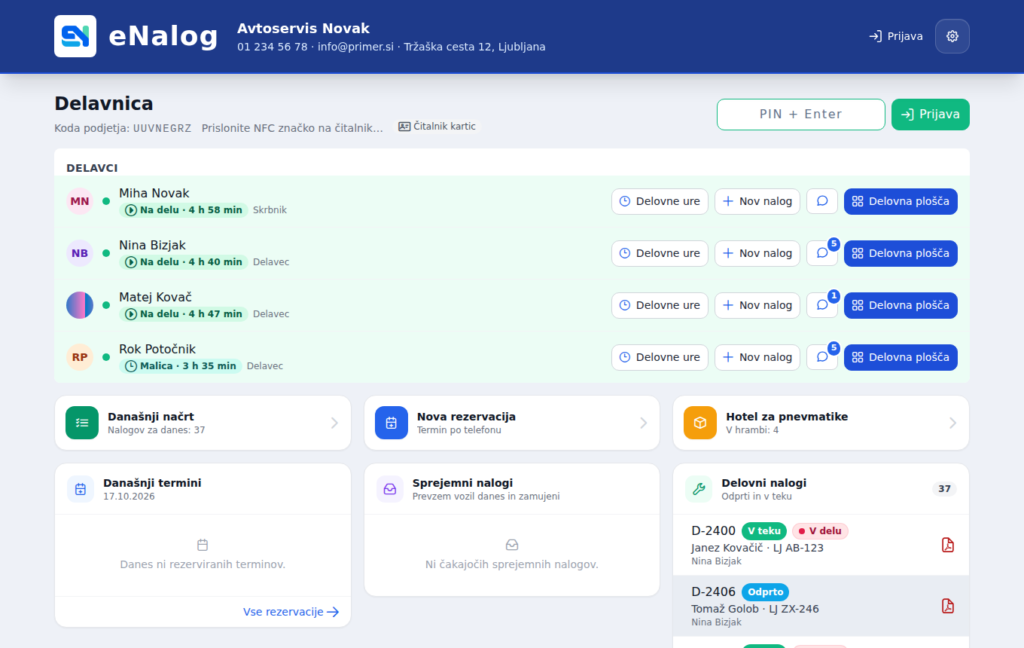Viewport: 1024px width, 648px height.
Task: Open the settings gear in header
Action: (952, 36)
